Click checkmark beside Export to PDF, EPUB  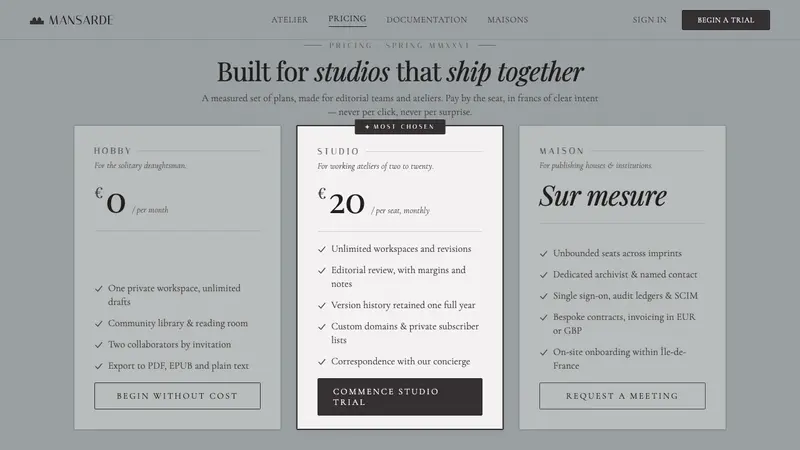[x=98, y=366]
